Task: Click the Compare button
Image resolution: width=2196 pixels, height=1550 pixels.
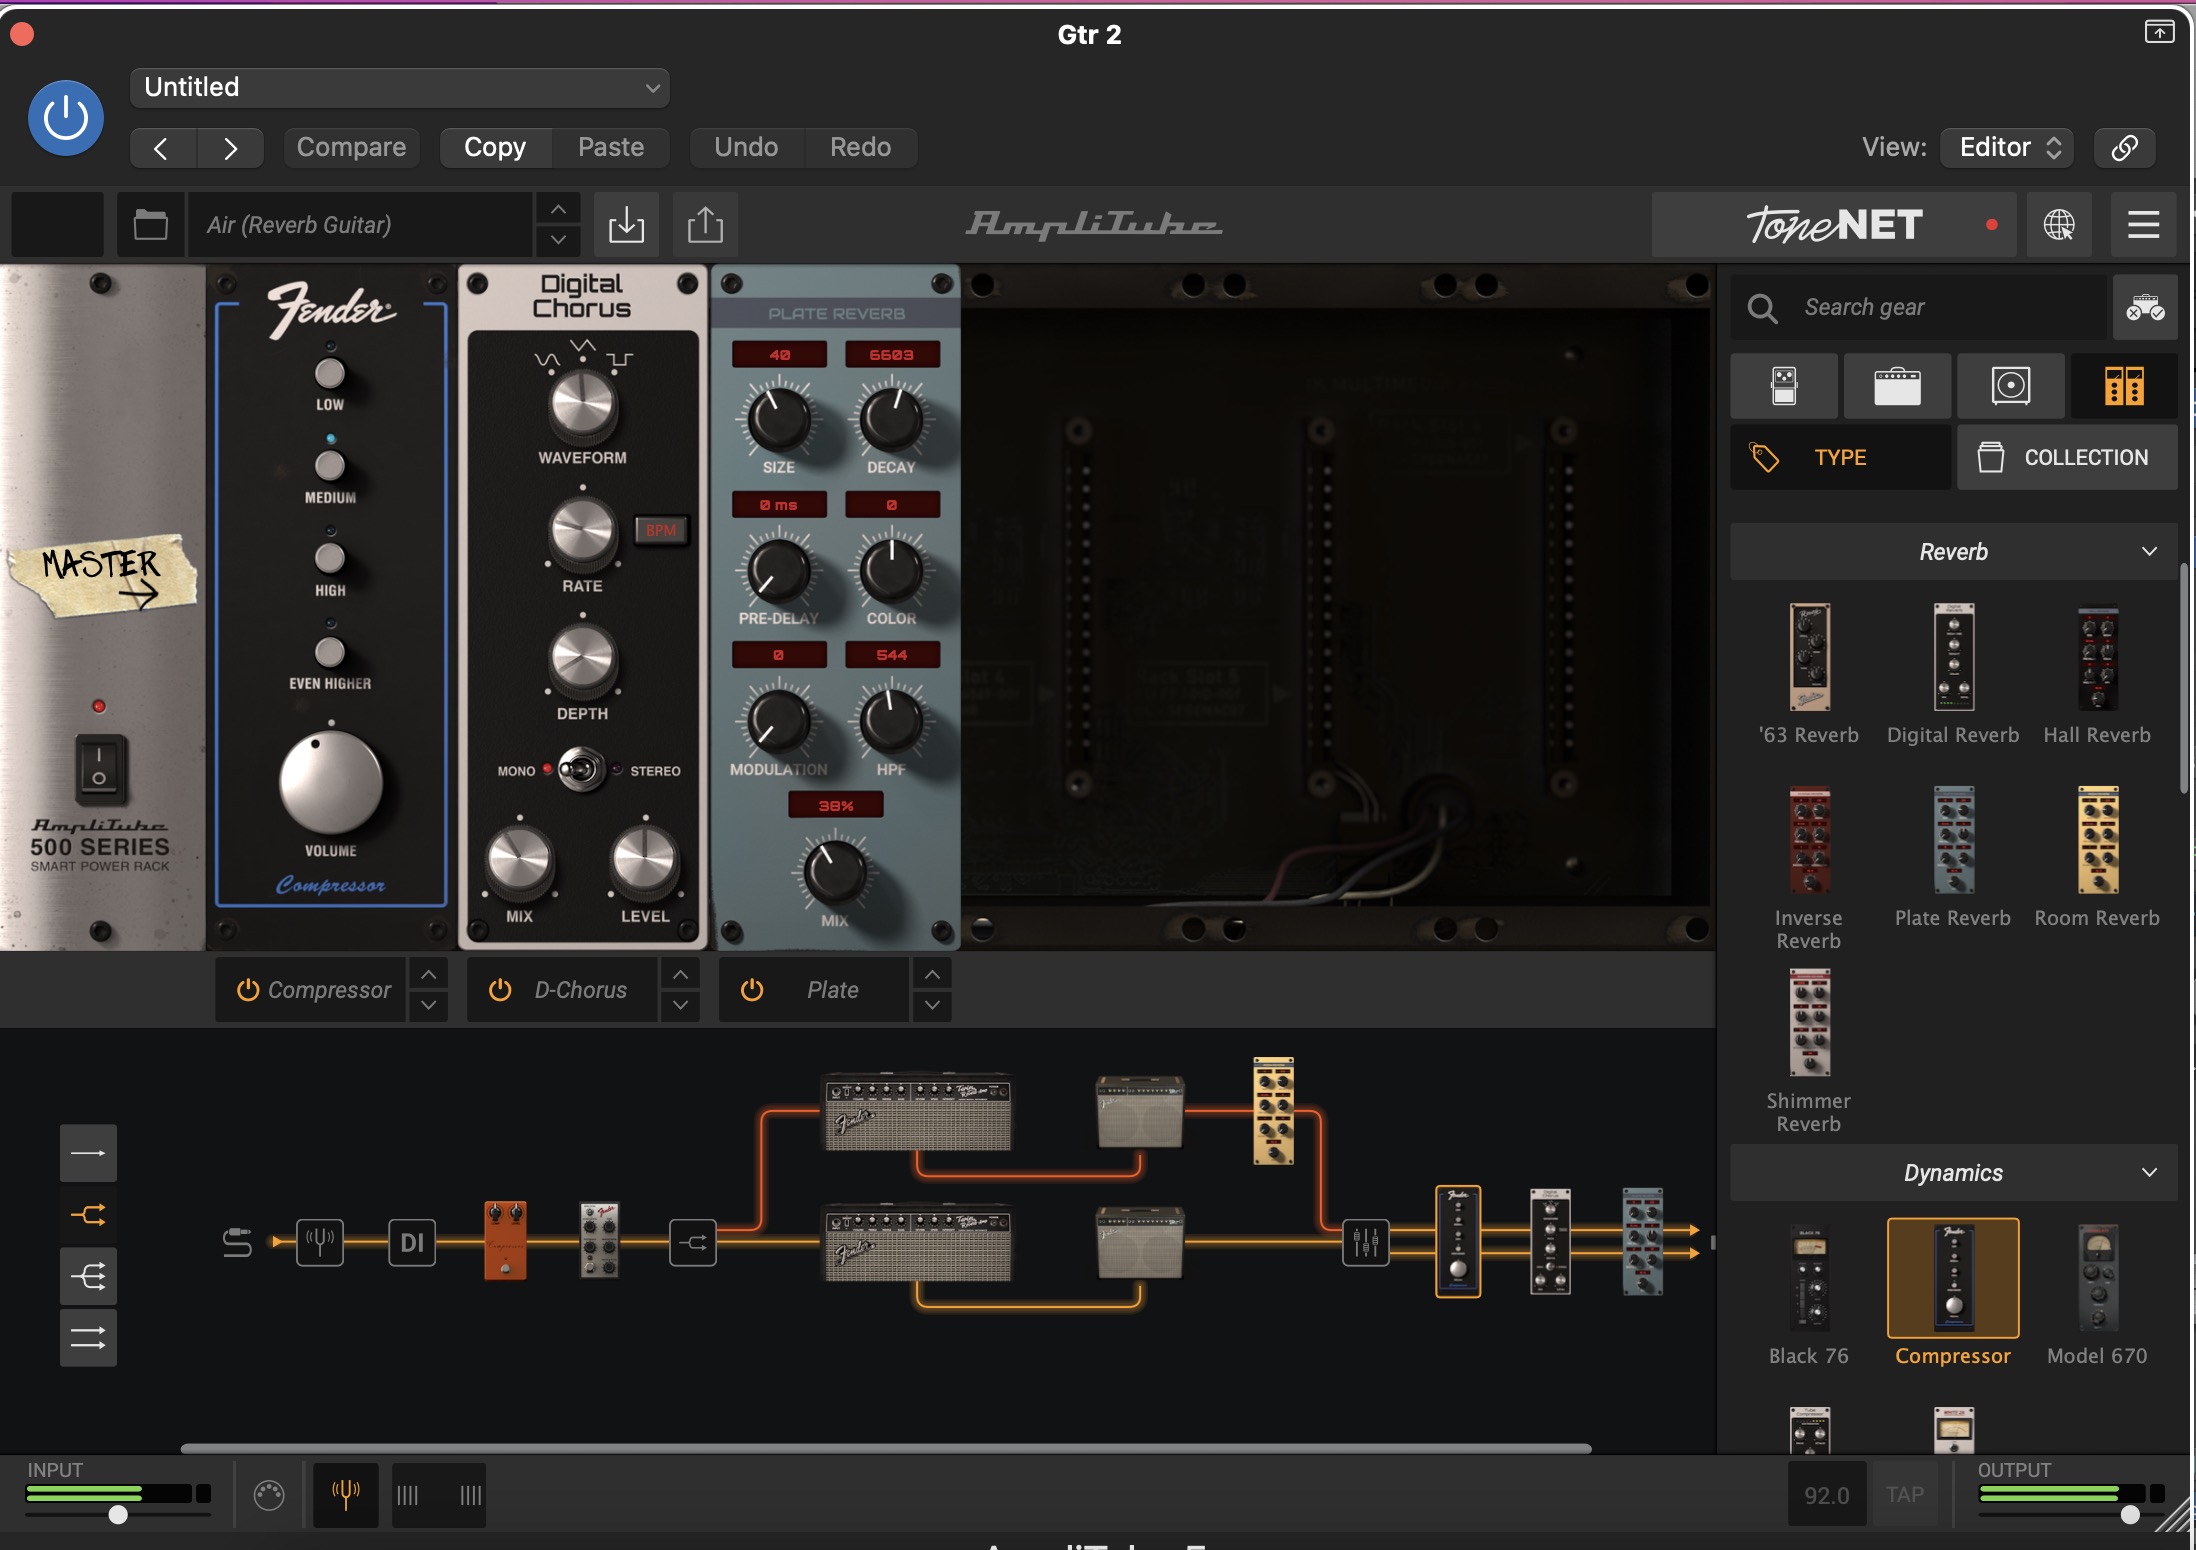Action: (x=351, y=147)
